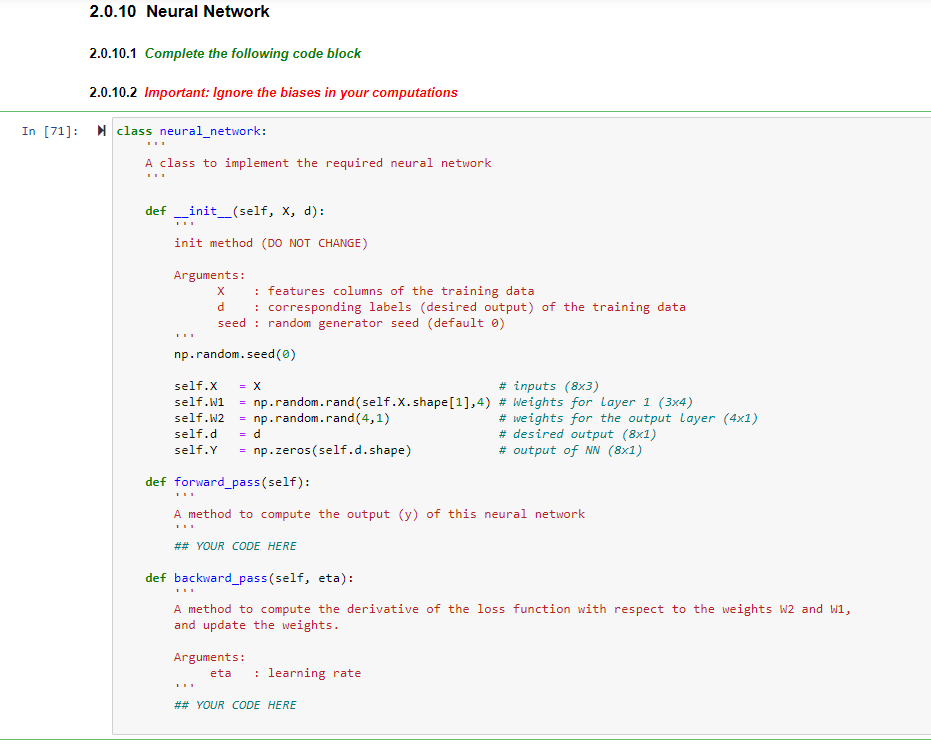Click 'd : corresponding labels' argument line
This screenshot has height=750, width=931.
(451, 308)
